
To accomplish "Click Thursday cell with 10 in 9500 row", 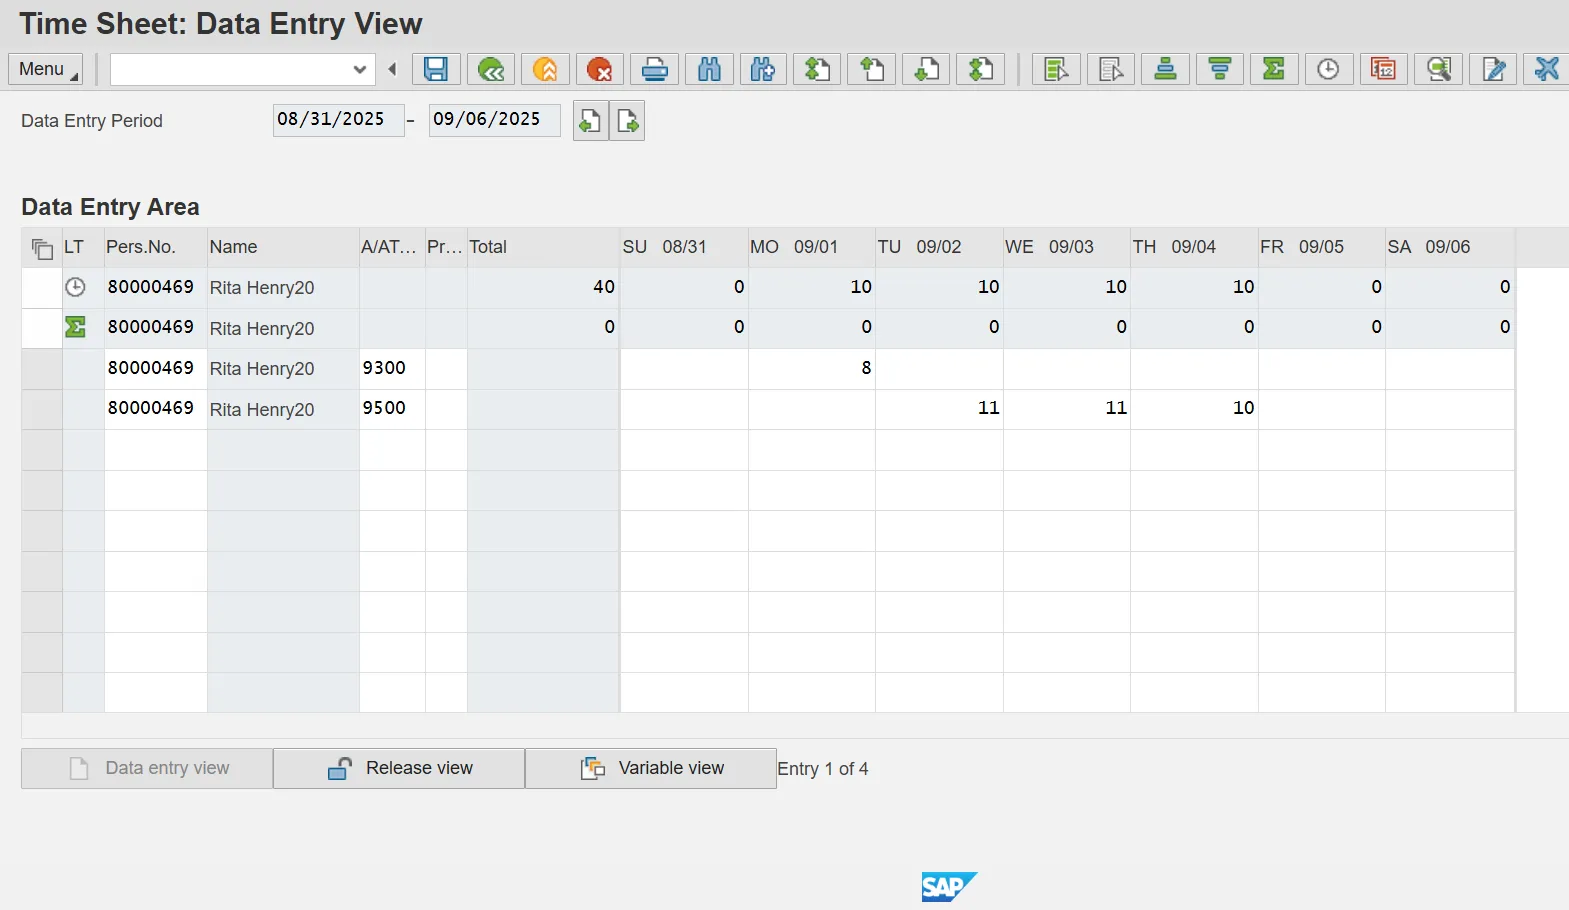I will [x=1194, y=409].
